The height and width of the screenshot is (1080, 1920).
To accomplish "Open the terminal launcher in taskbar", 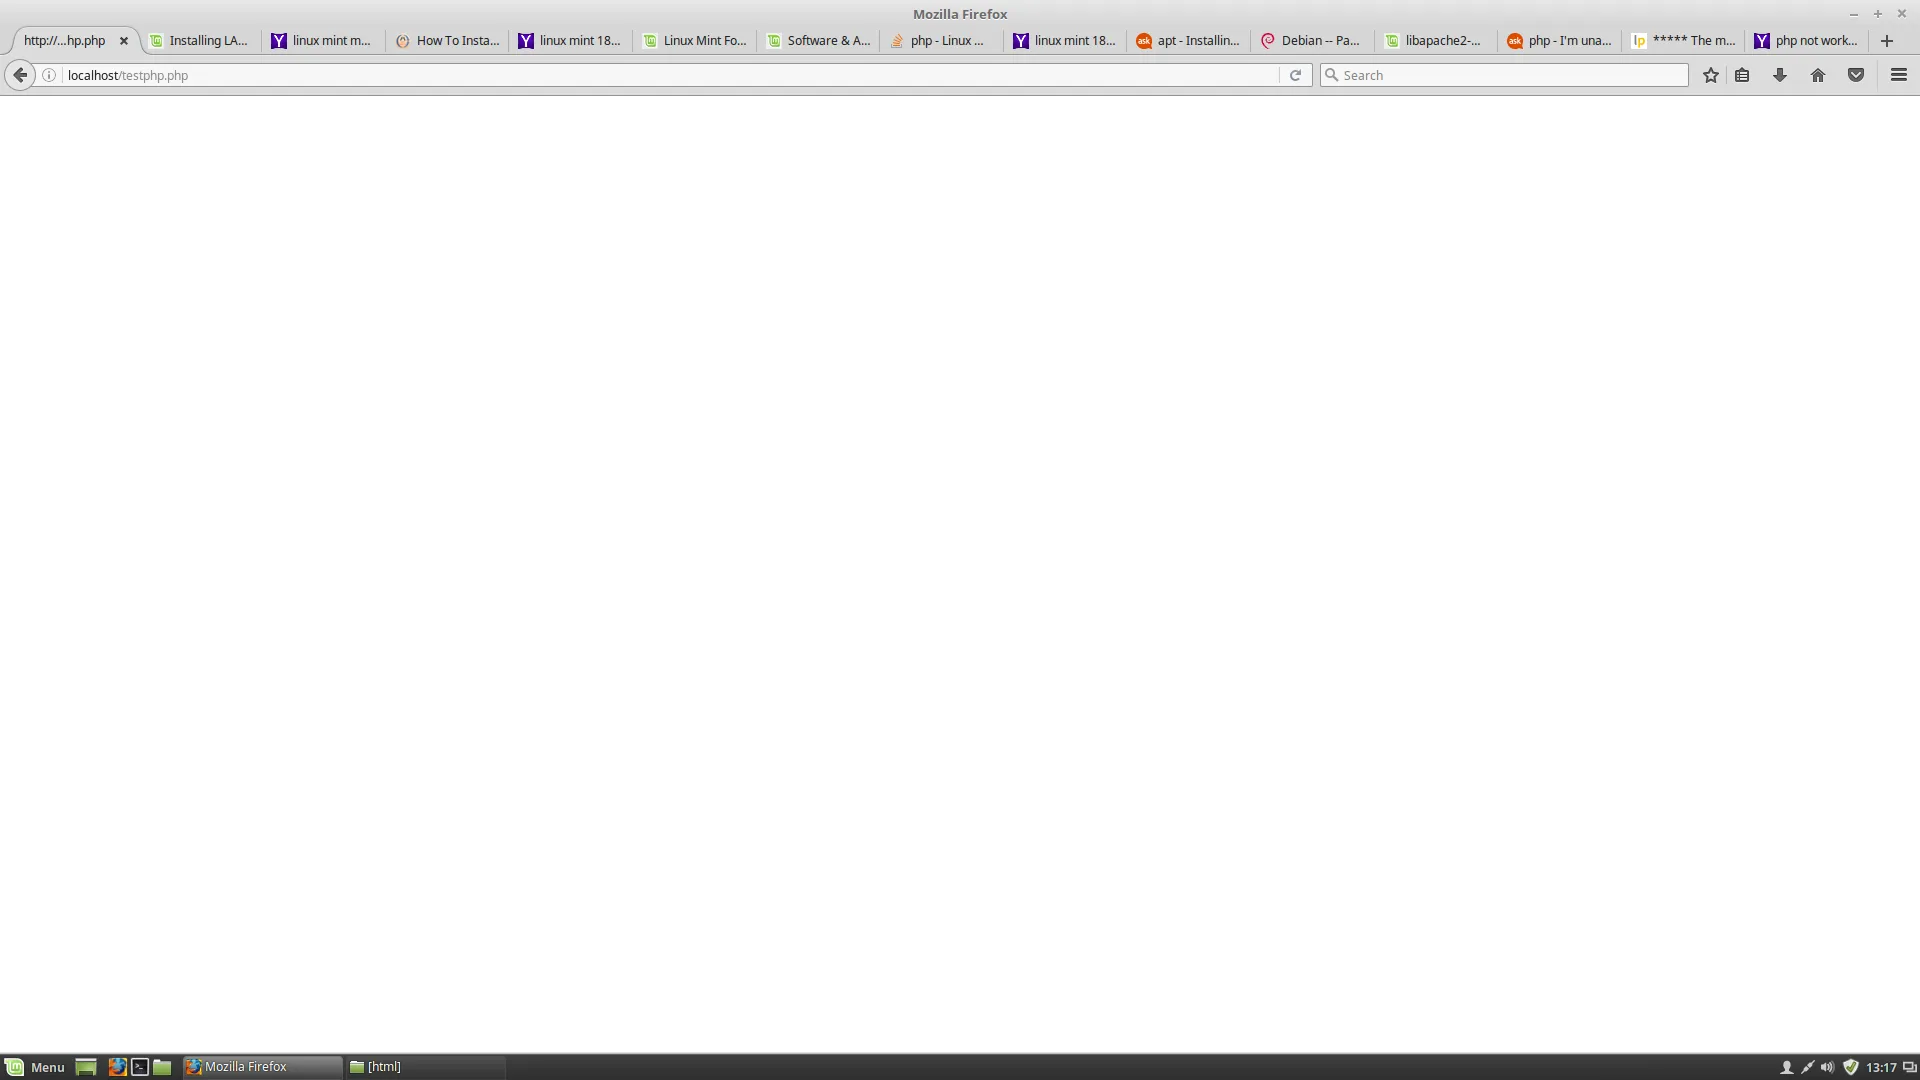I will click(x=140, y=1067).
